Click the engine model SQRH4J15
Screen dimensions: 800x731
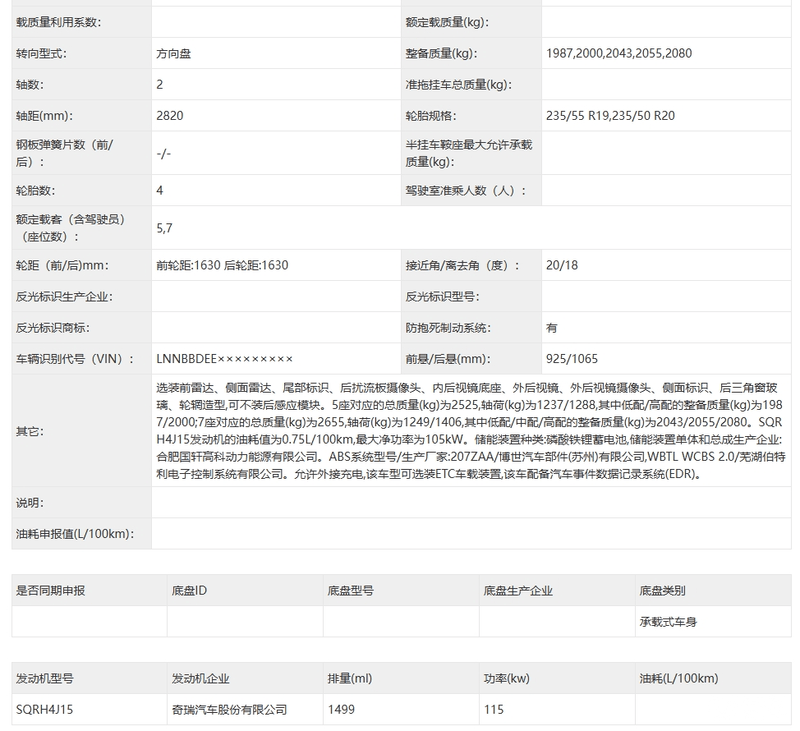click(x=45, y=709)
